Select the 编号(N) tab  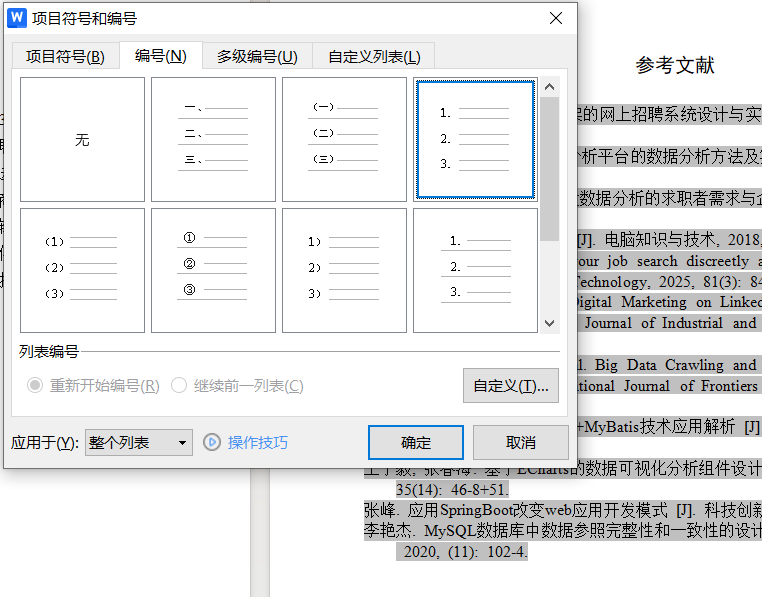161,56
